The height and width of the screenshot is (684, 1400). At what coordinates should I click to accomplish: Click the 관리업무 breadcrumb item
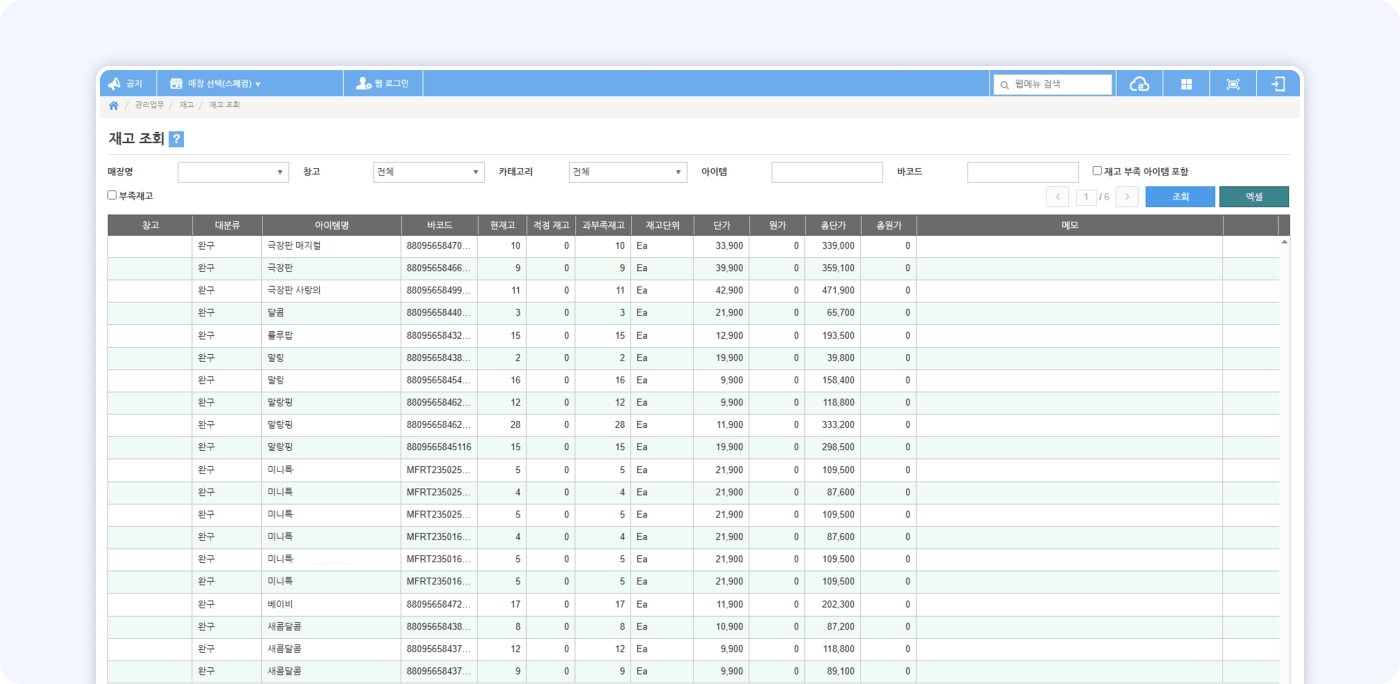[x=149, y=105]
